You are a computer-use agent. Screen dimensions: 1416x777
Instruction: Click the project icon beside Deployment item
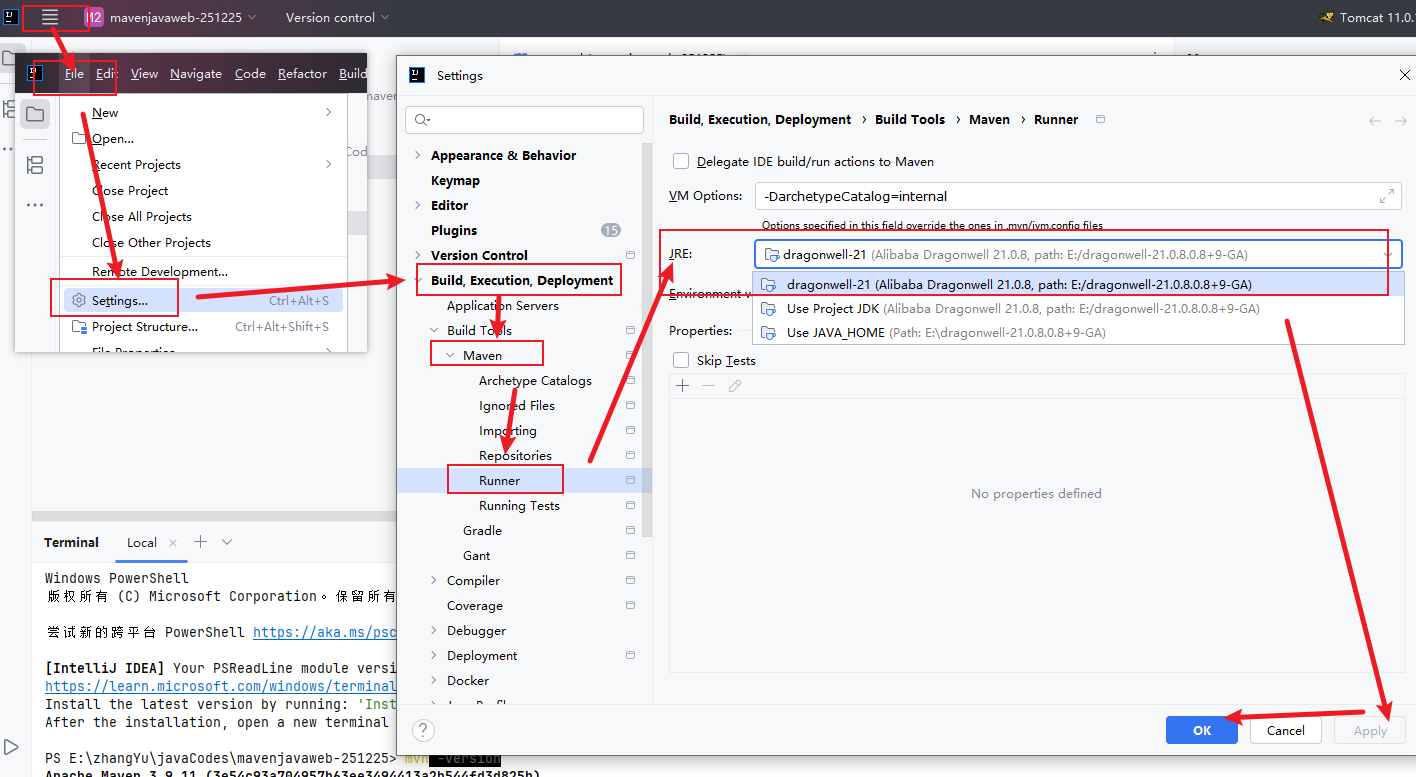[x=630, y=655]
